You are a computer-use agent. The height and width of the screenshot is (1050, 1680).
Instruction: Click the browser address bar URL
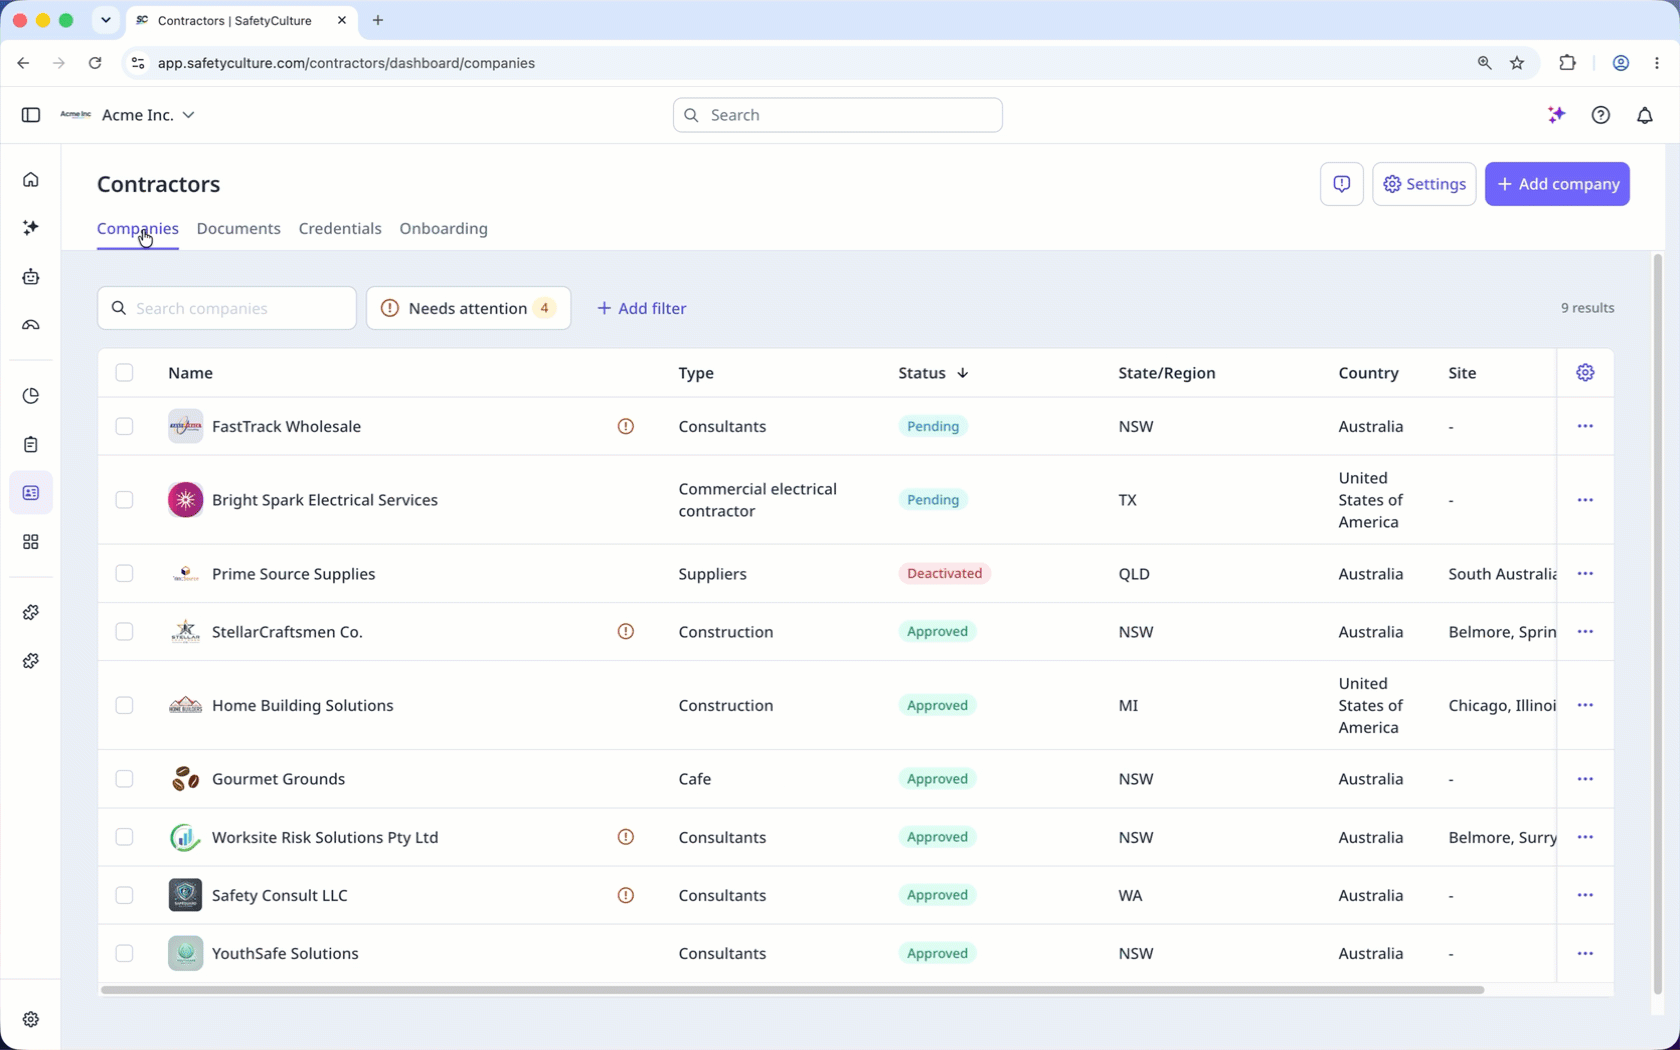coord(347,63)
